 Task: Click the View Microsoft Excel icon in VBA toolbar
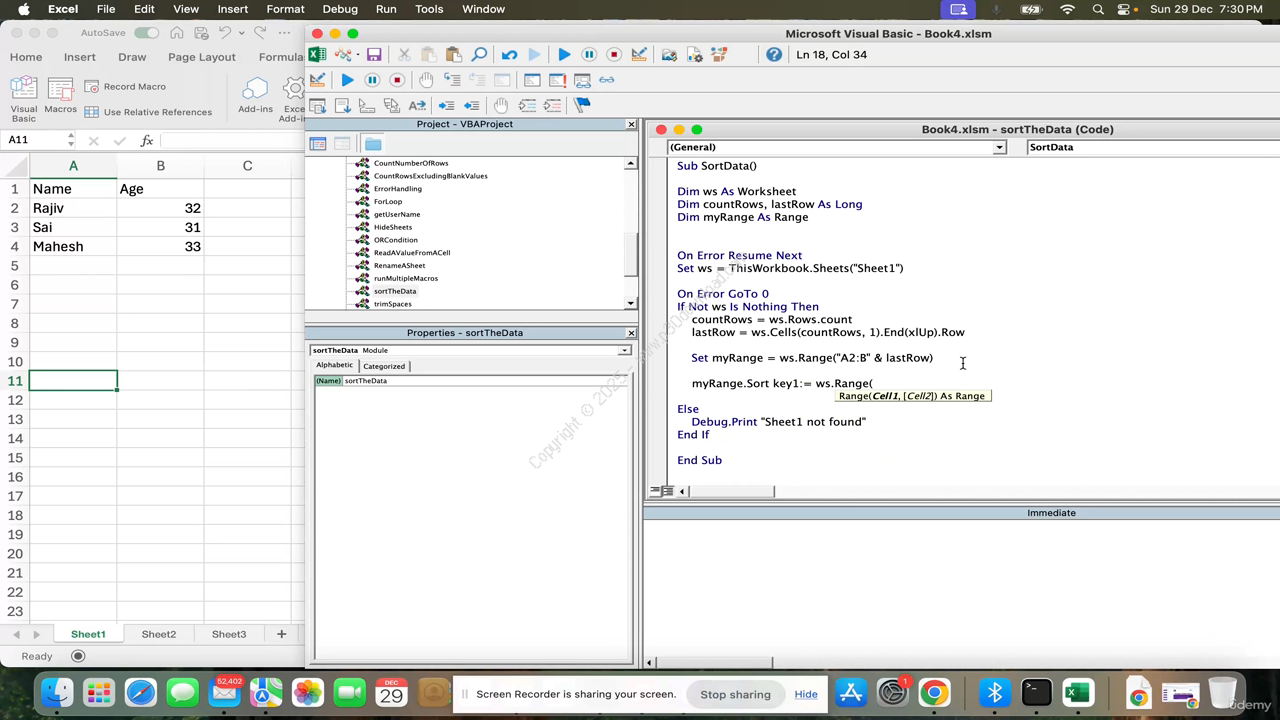click(318, 55)
